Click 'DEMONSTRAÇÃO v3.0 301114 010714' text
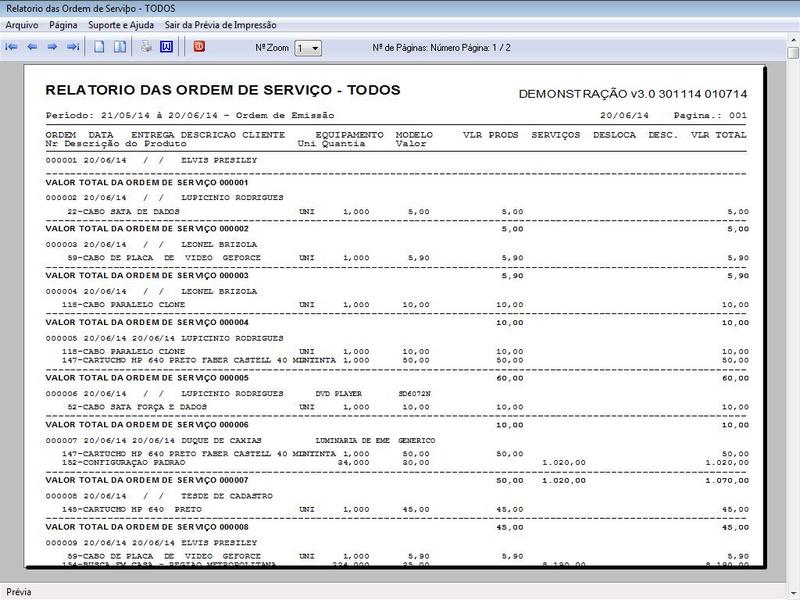Screen dimensions: 800x600 [x=633, y=94]
